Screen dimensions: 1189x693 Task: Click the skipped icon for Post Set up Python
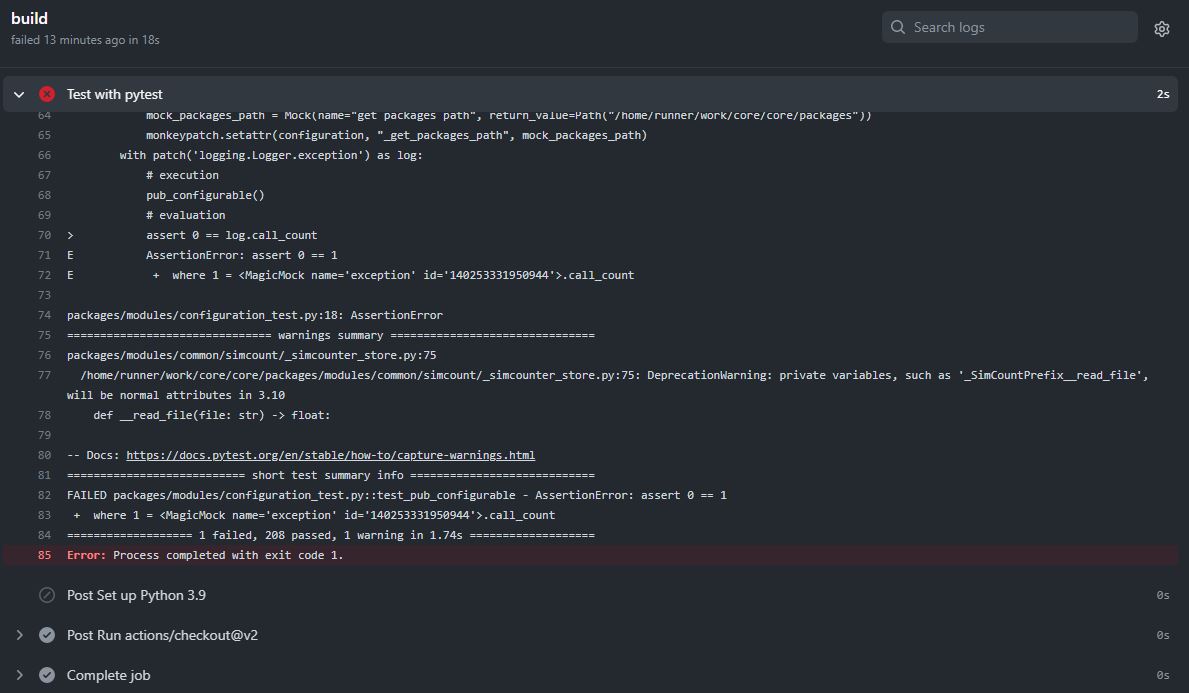pos(47,595)
